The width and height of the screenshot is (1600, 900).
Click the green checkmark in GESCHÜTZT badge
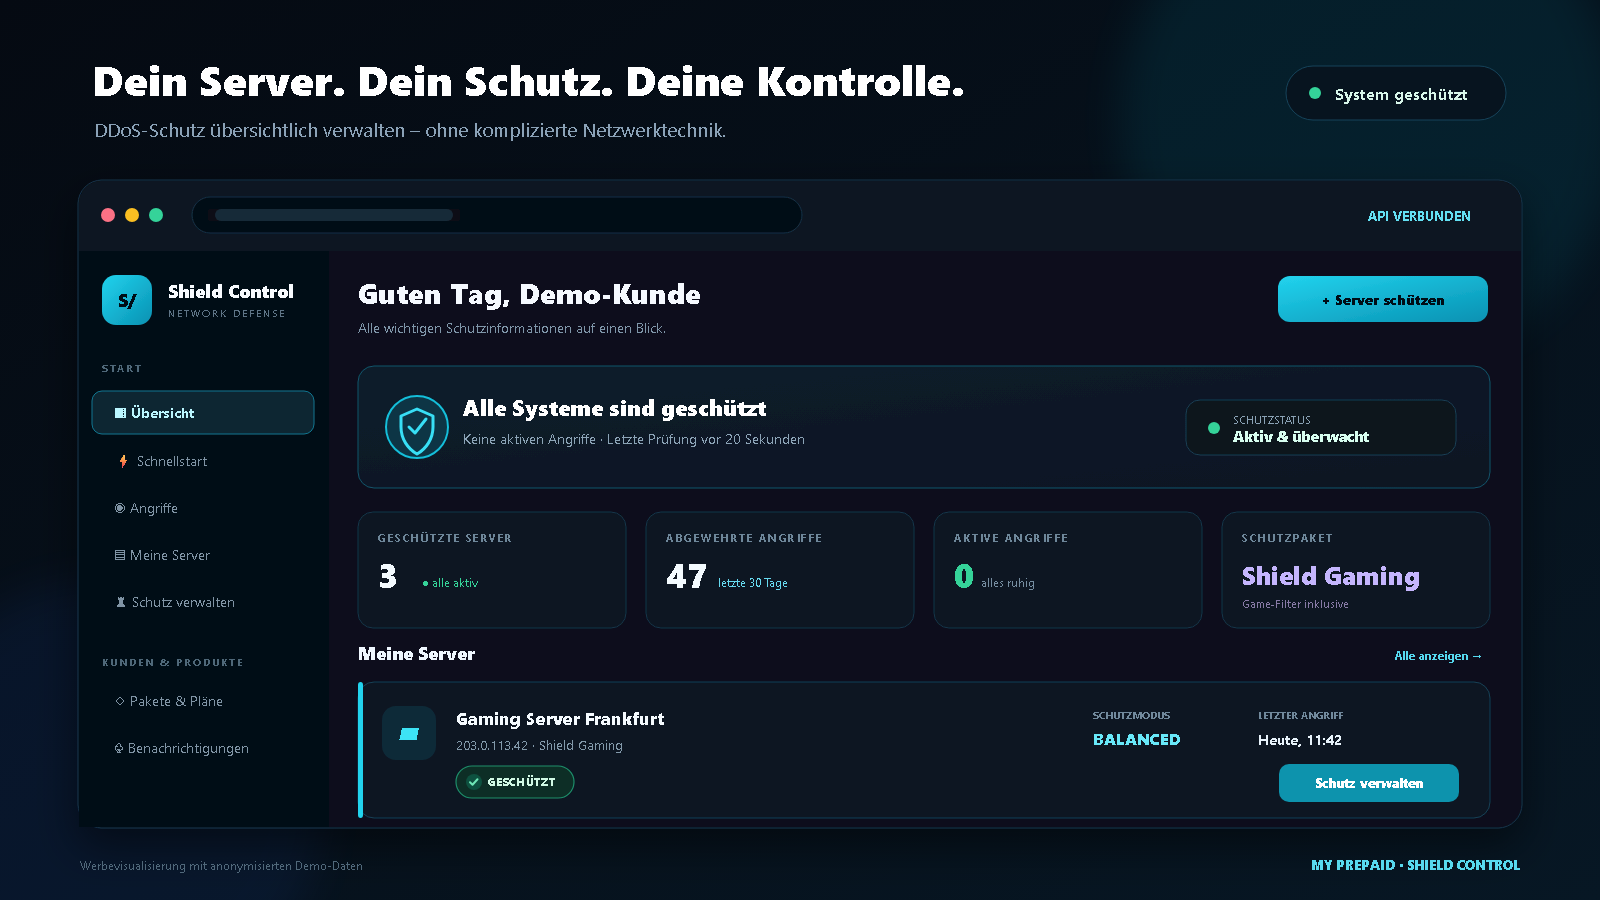coord(474,782)
